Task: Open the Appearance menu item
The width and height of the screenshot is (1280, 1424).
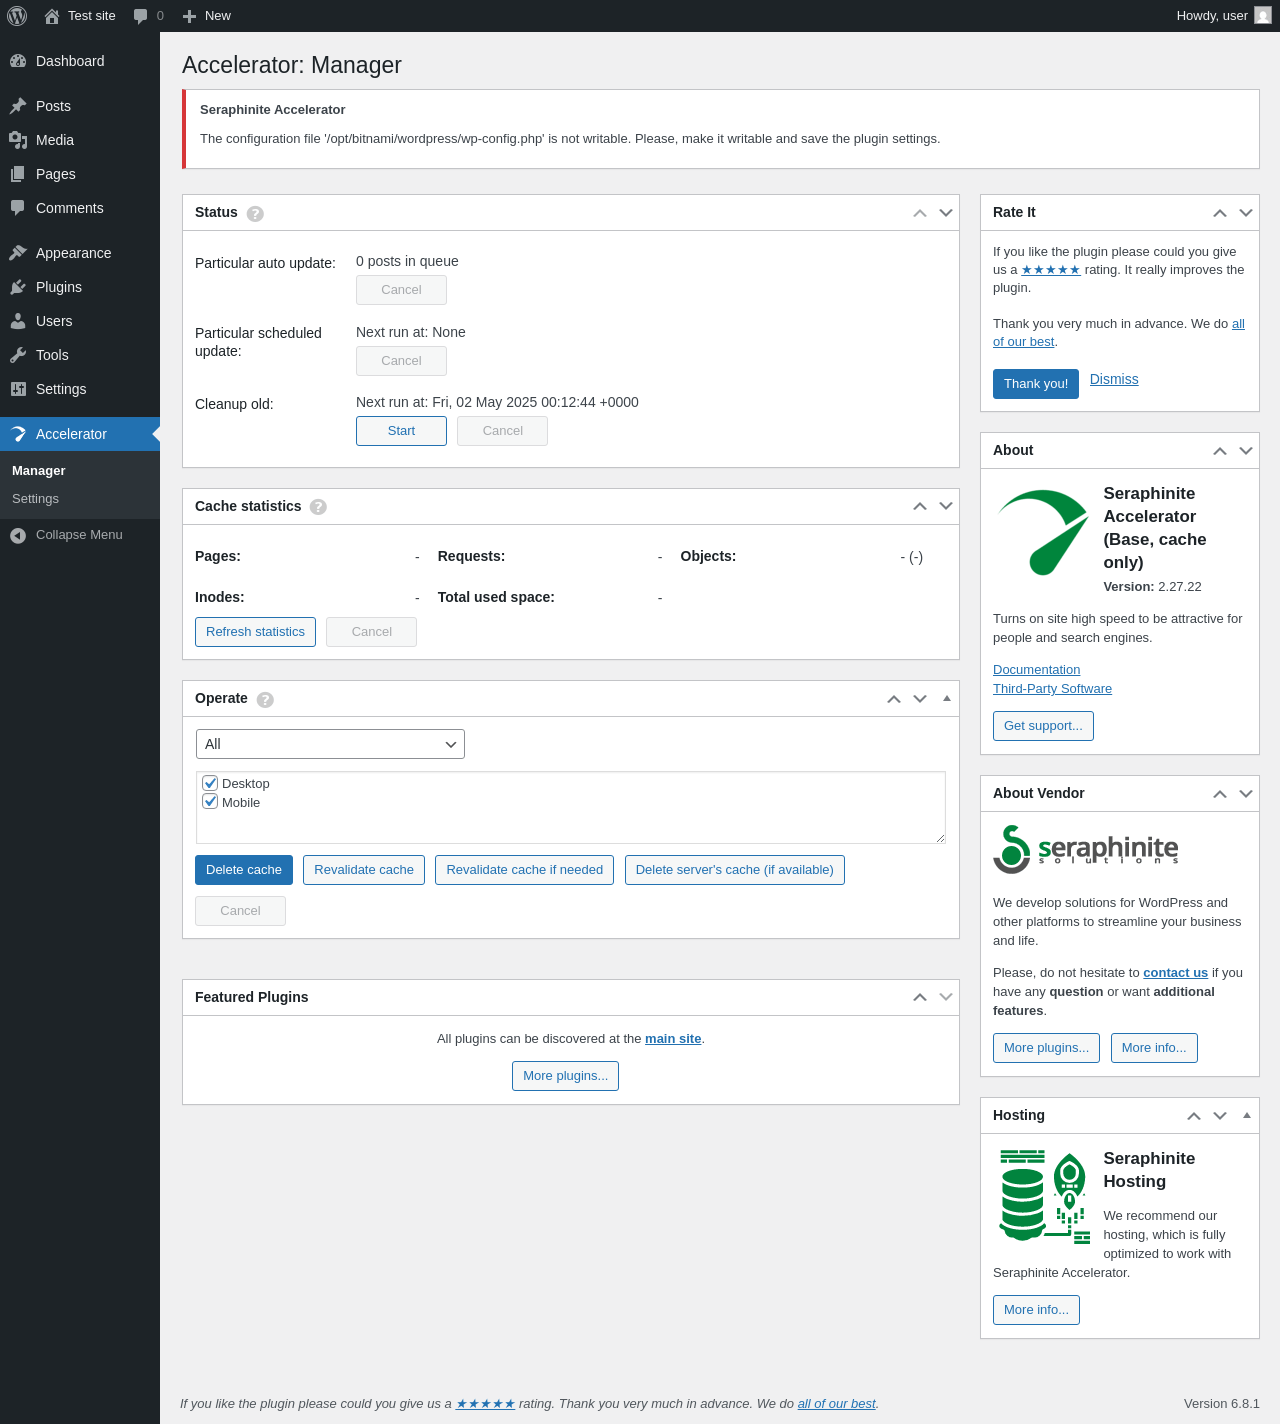Action: click(x=80, y=253)
